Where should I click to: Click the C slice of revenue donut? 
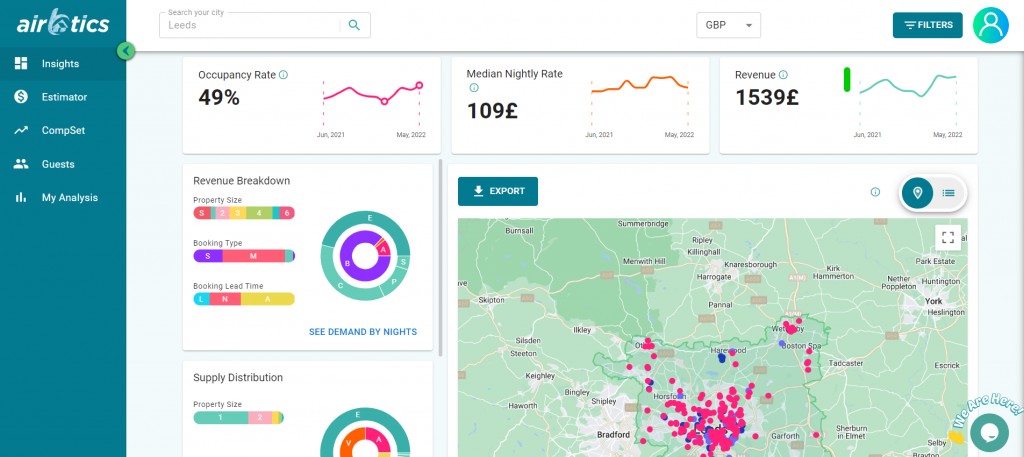click(x=340, y=285)
